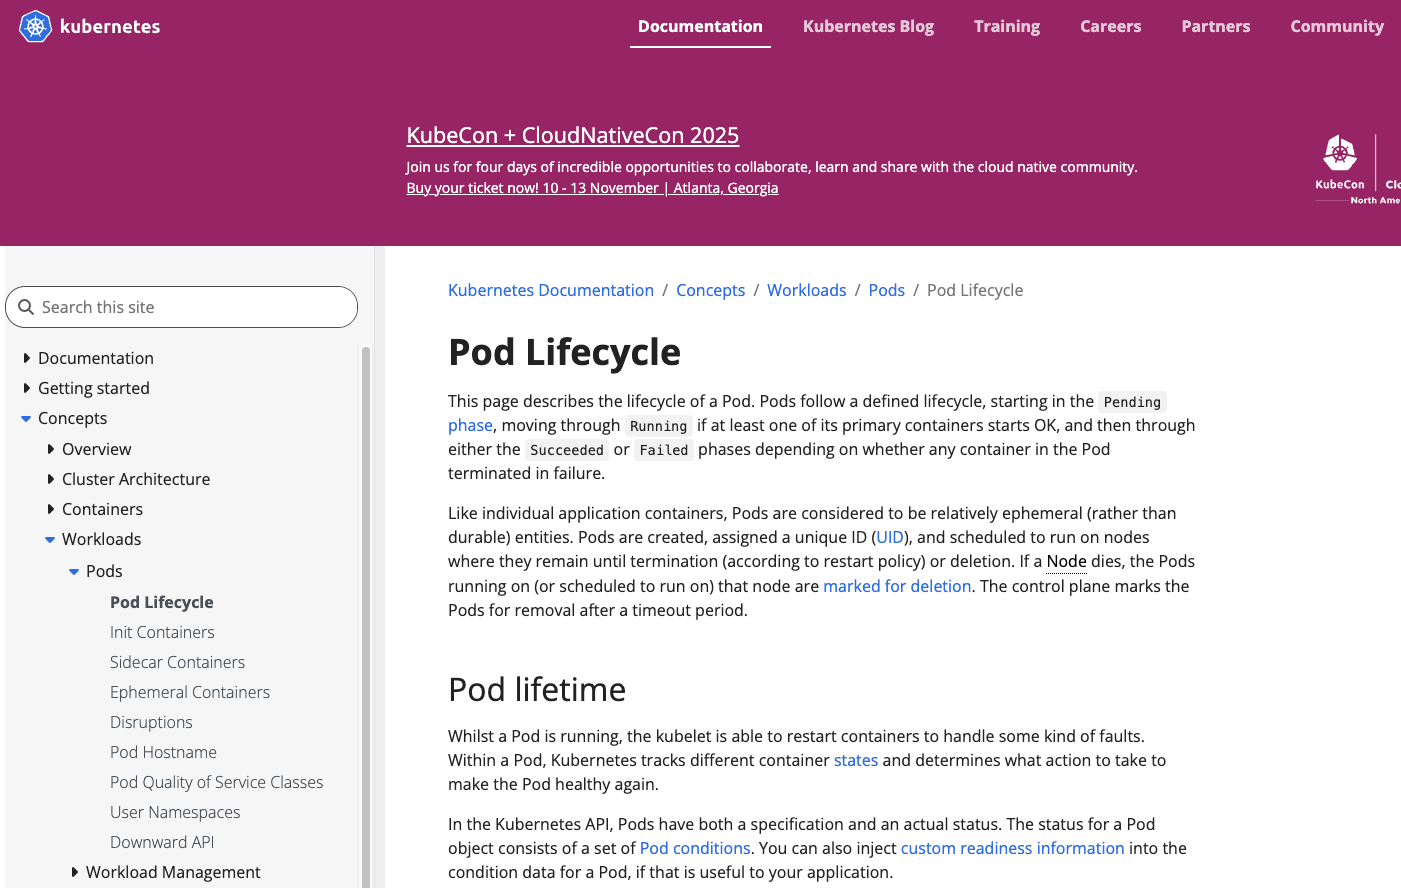Viewport: 1401px width, 888px height.
Task: Click the search magnifier icon
Action: (26, 307)
